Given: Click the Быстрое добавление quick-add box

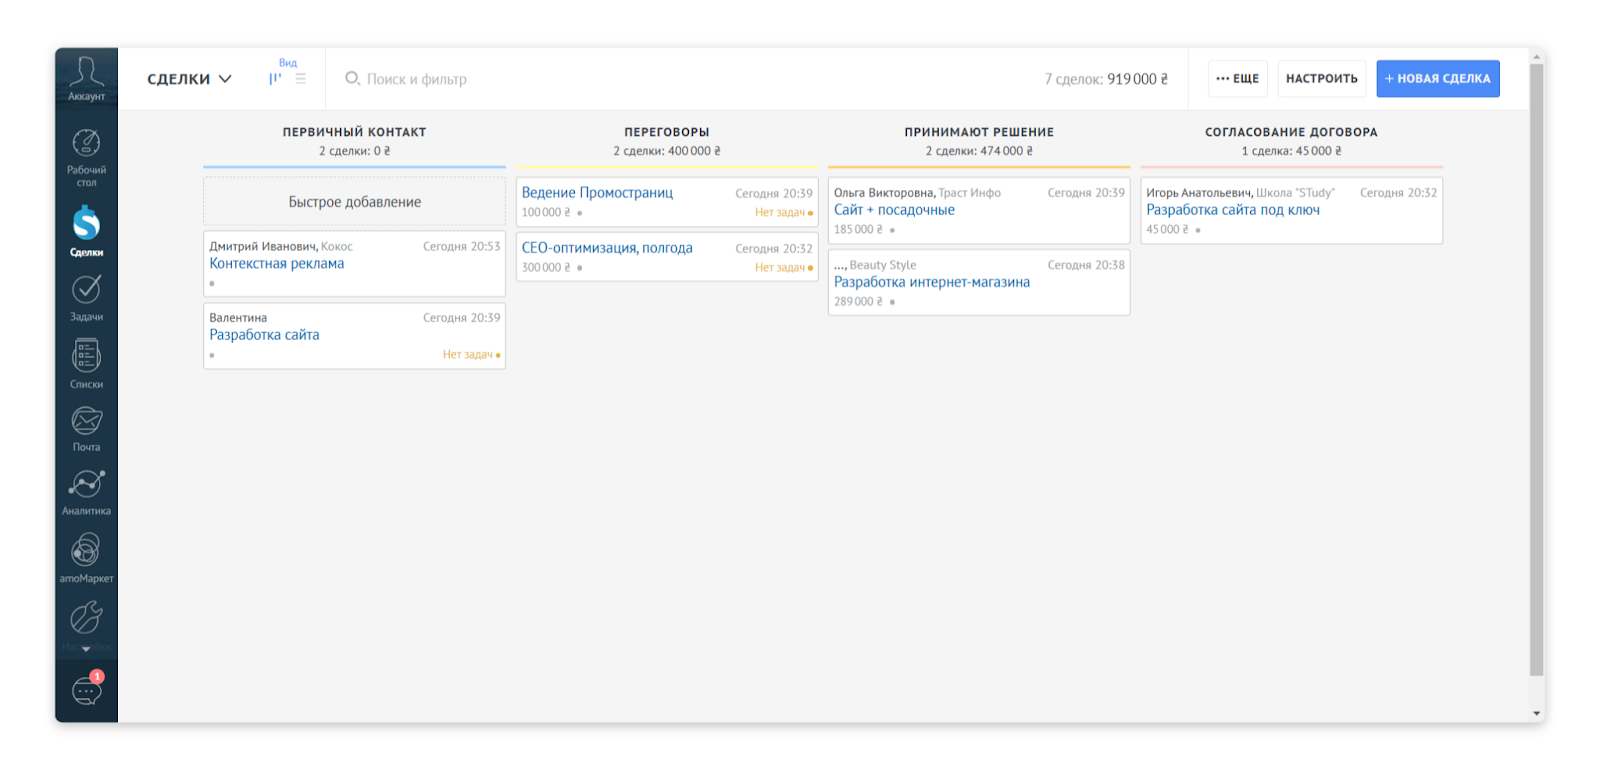Looking at the screenshot, I should pos(354,202).
